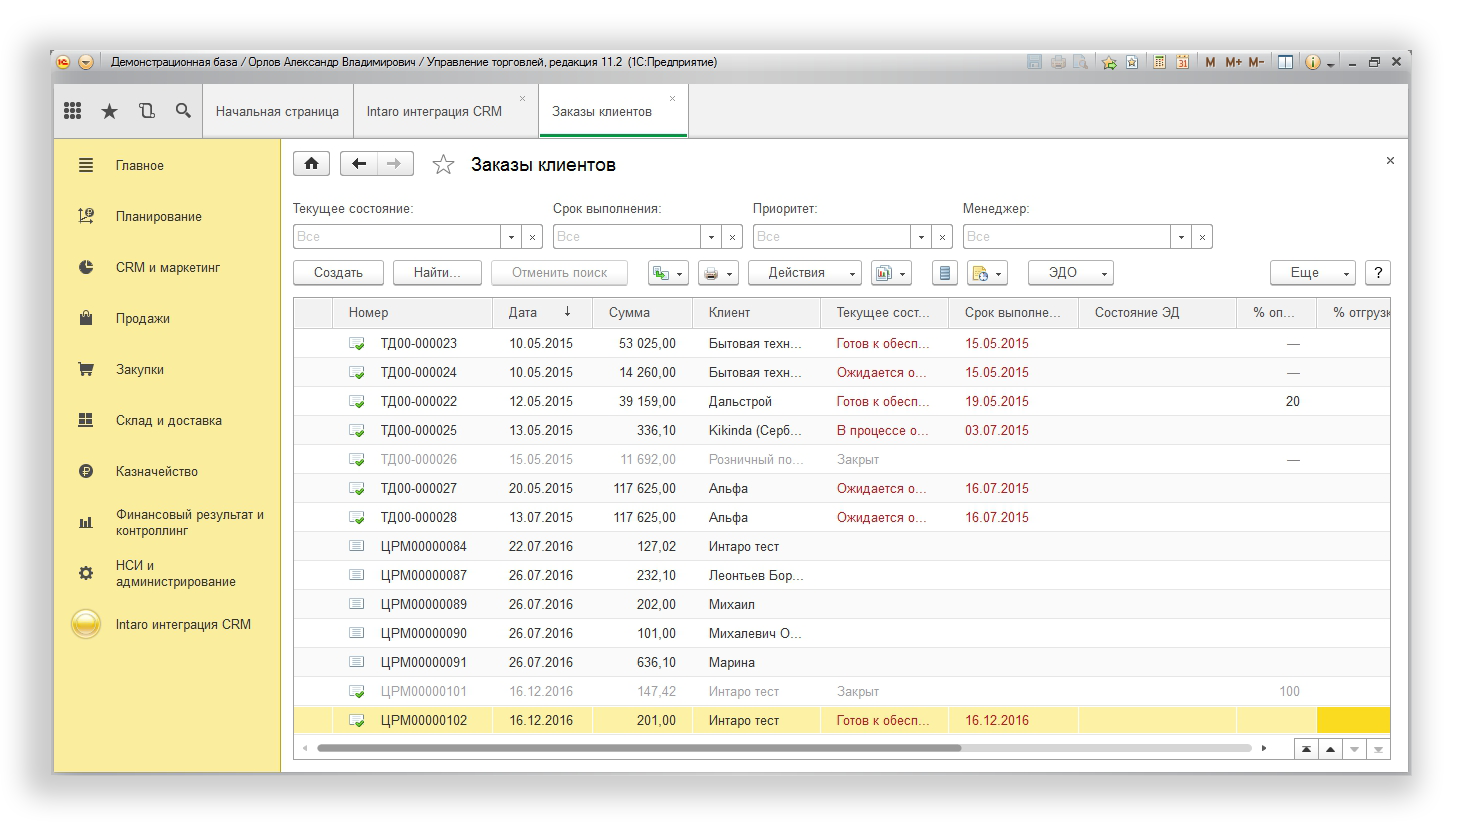Click the Intaro интеграция CRM yellow globe icon
1462x826 pixels.
coord(86,624)
